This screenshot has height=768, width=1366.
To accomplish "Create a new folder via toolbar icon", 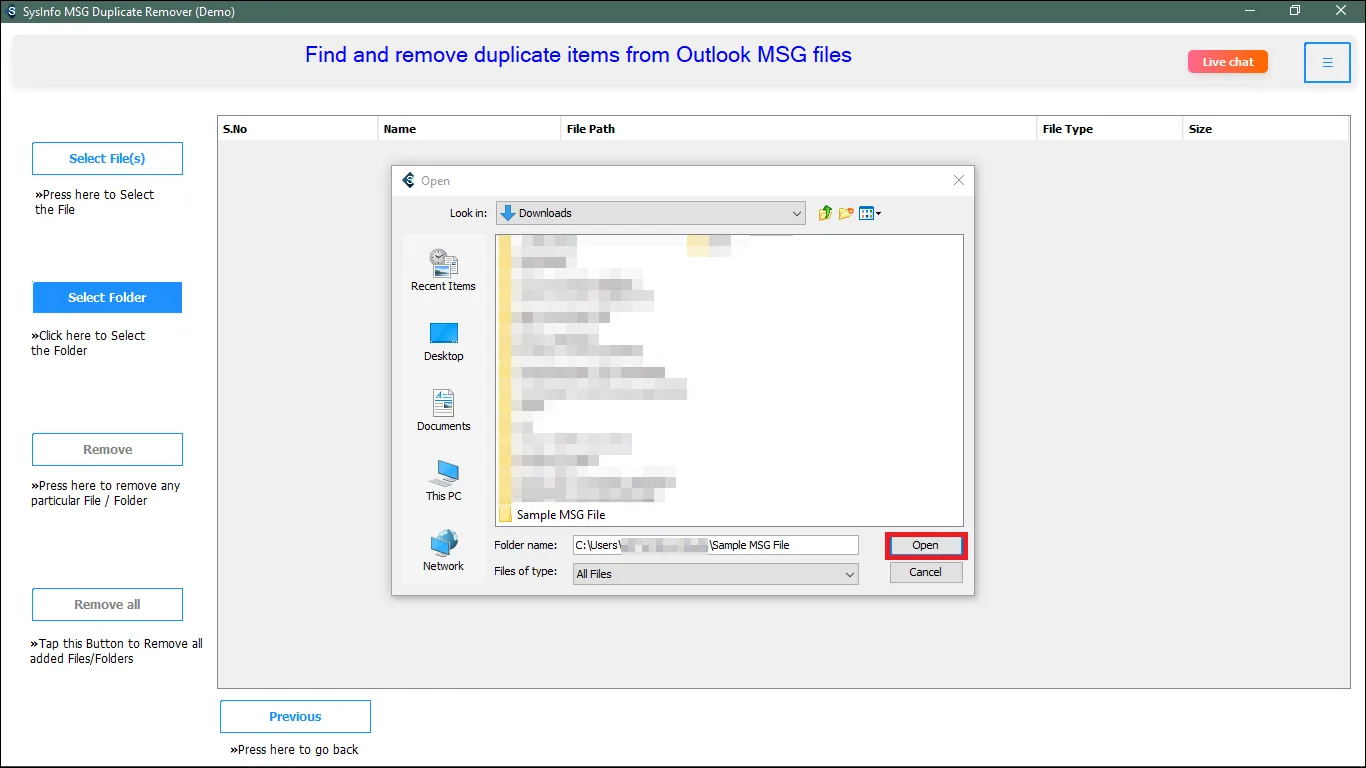I will tap(846, 213).
